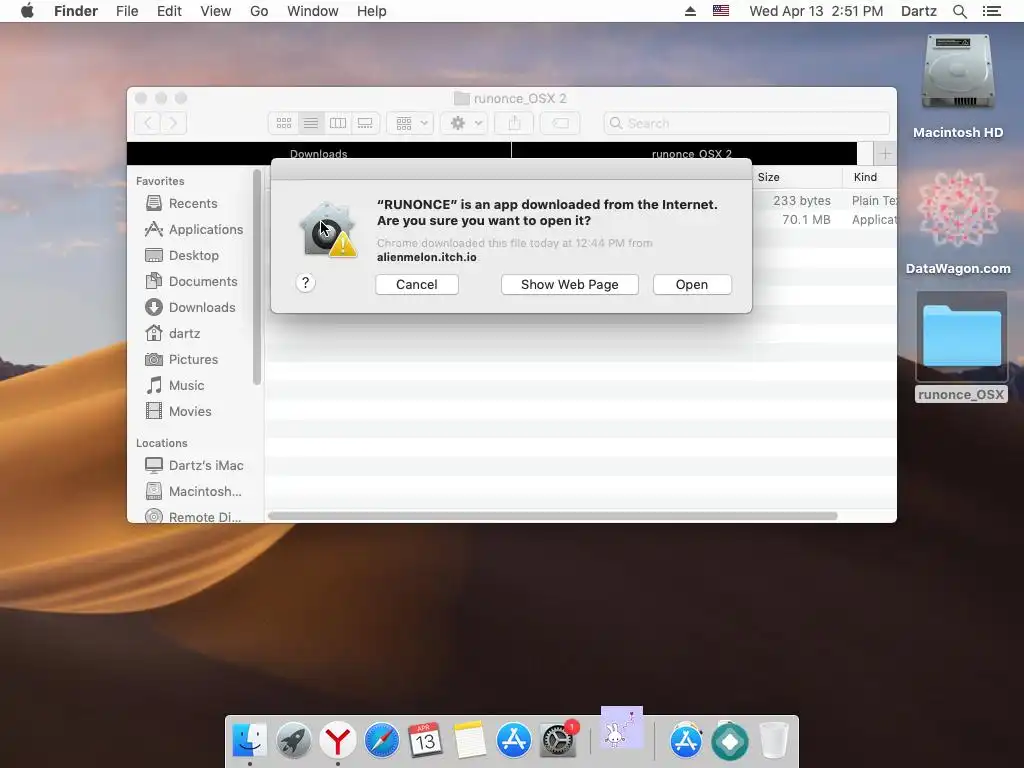The width and height of the screenshot is (1024, 768).
Task: Click the horizontal scrollbar in Finder
Action: click(552, 516)
